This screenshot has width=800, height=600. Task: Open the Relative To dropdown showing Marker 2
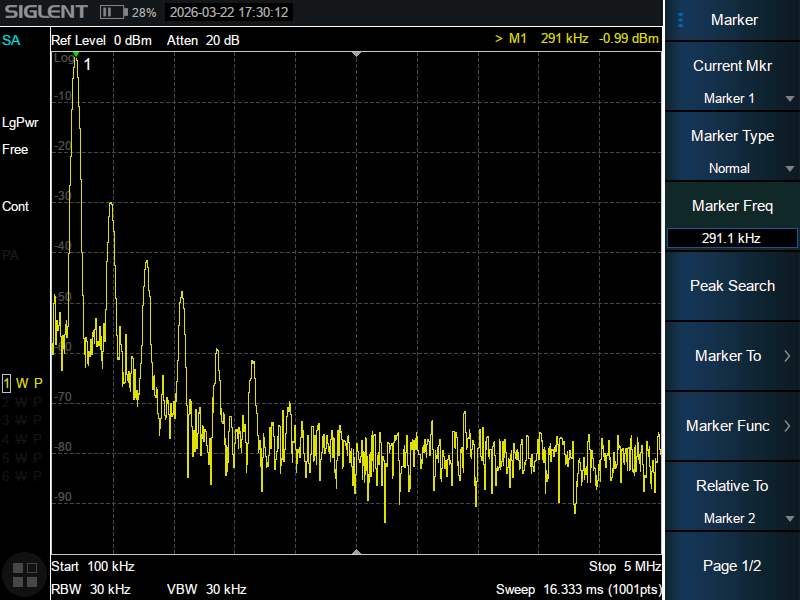coord(732,518)
